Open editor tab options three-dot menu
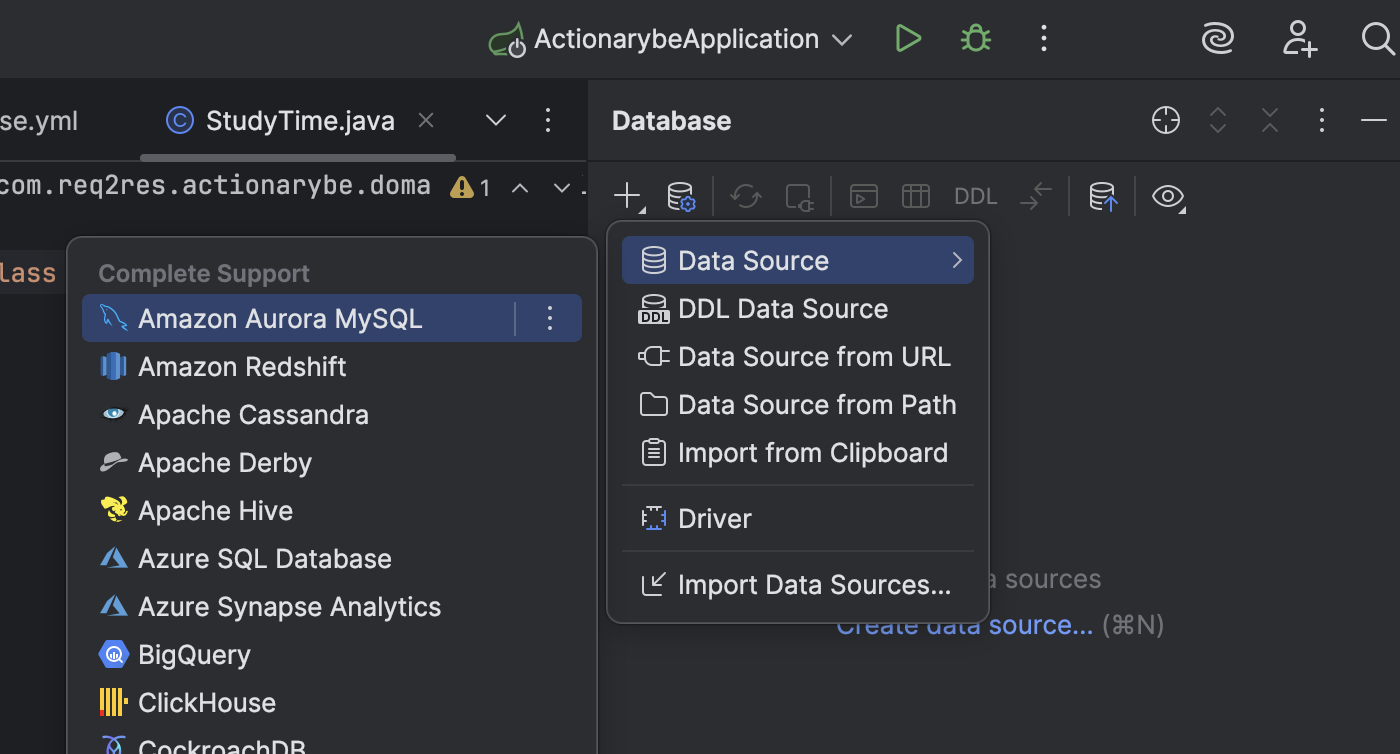This screenshot has width=1400, height=754. (x=547, y=121)
